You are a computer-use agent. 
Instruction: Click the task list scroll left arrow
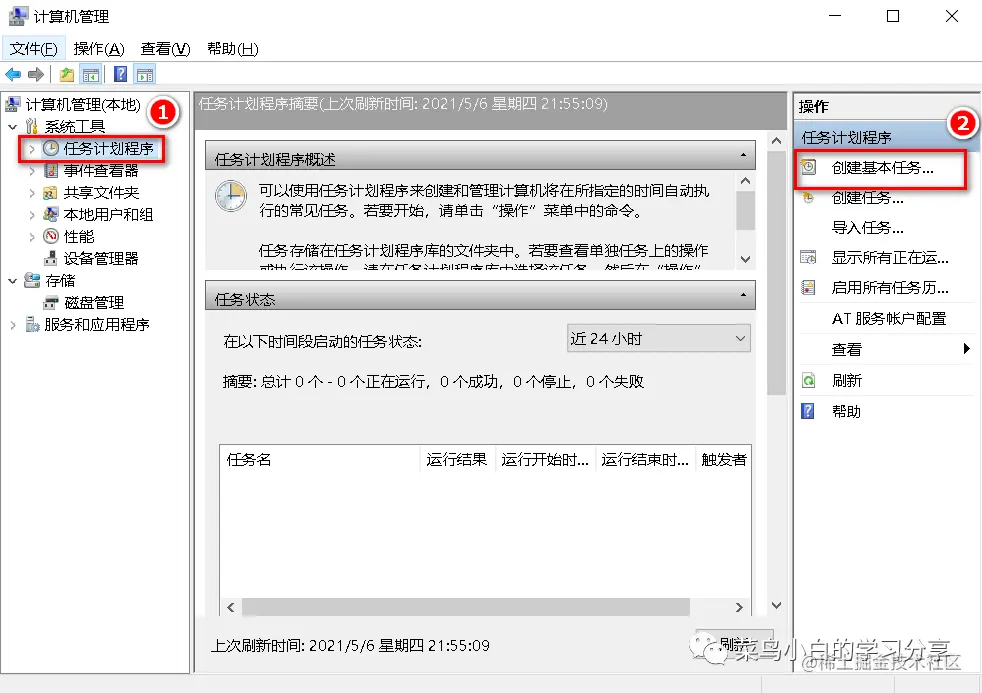tap(231, 607)
